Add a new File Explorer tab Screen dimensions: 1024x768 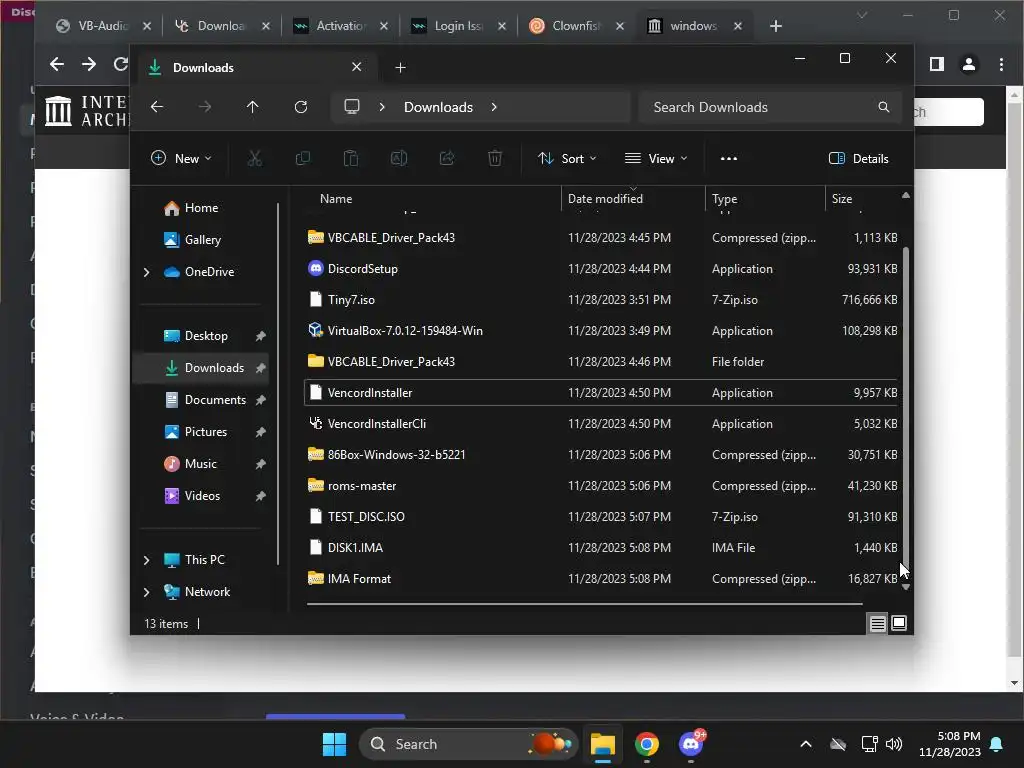pos(400,67)
